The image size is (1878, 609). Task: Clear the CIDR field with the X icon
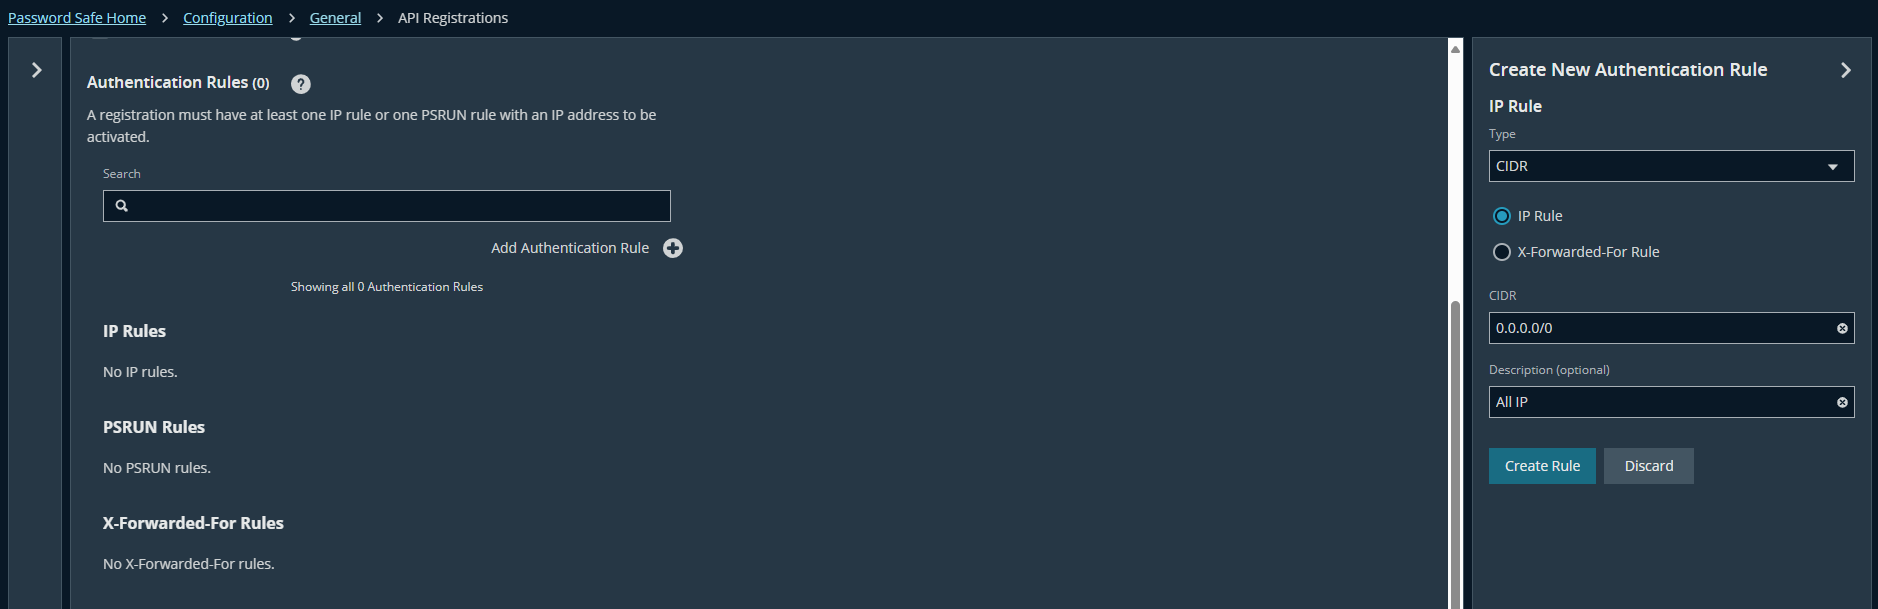[1842, 328]
